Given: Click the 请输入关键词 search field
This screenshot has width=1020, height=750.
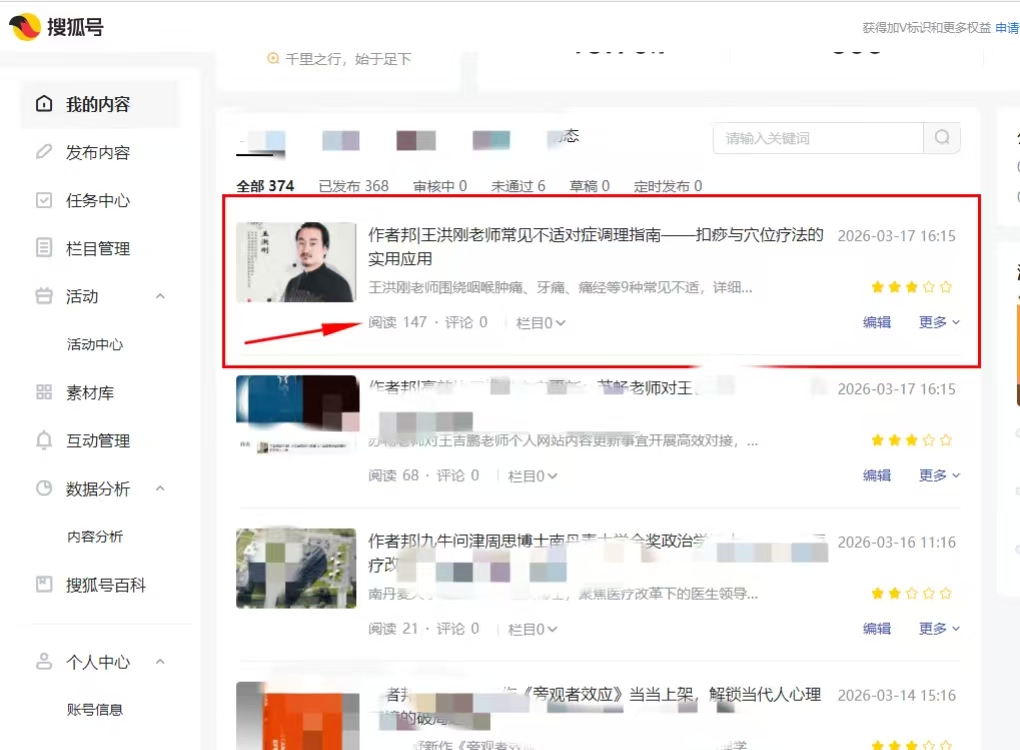Looking at the screenshot, I should point(817,138).
